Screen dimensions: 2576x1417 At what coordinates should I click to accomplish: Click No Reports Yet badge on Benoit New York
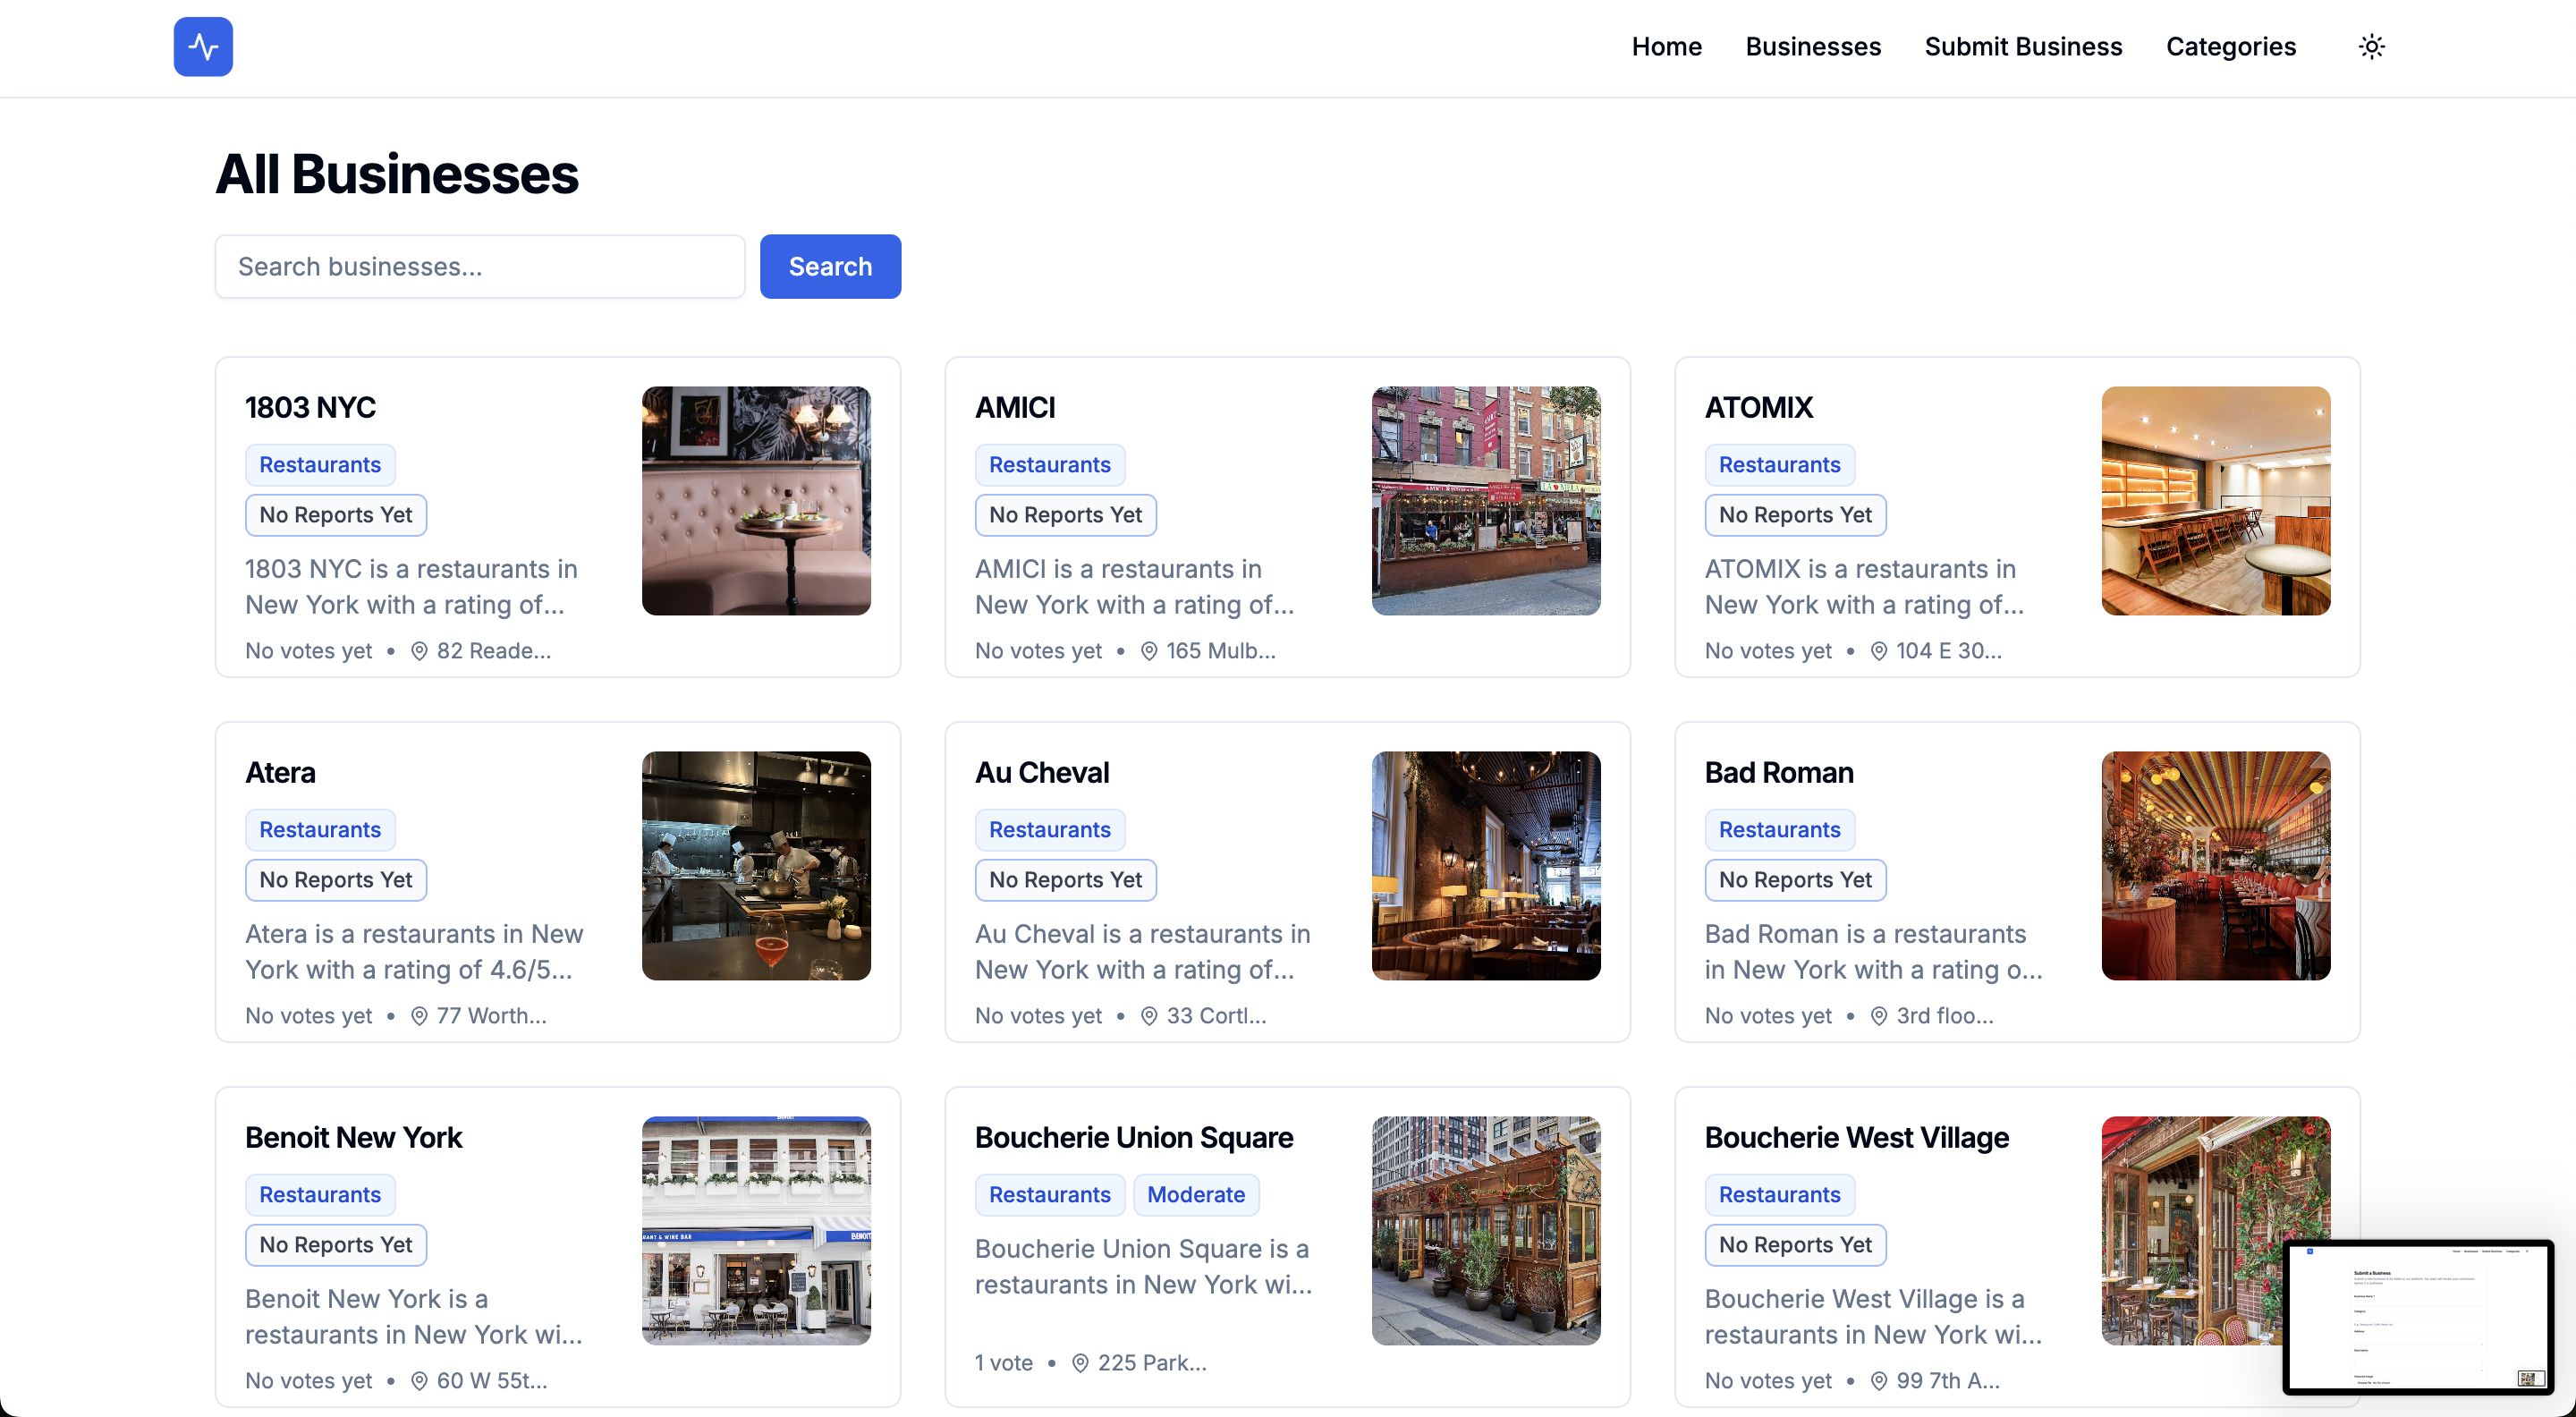click(x=336, y=1245)
